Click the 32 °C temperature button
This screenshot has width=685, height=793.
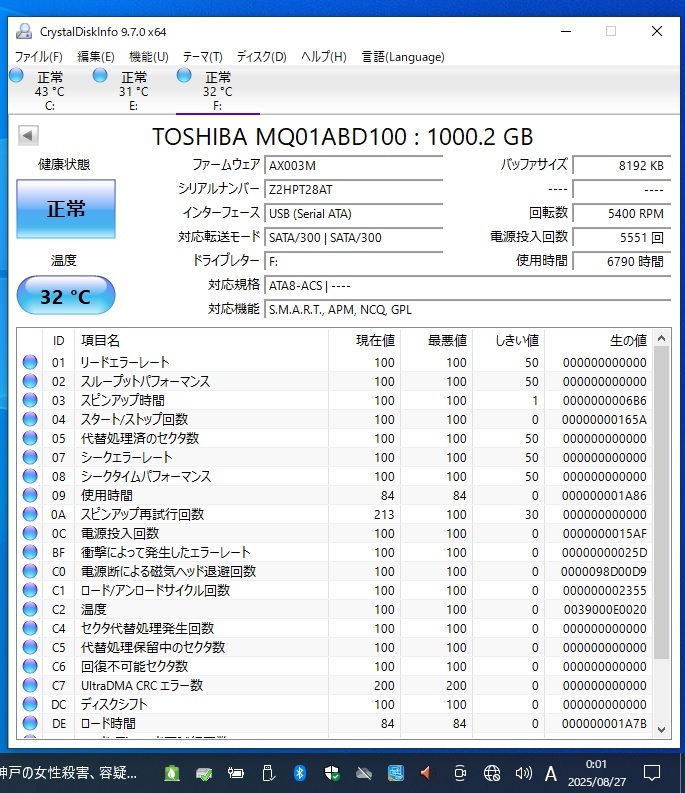tap(66, 295)
